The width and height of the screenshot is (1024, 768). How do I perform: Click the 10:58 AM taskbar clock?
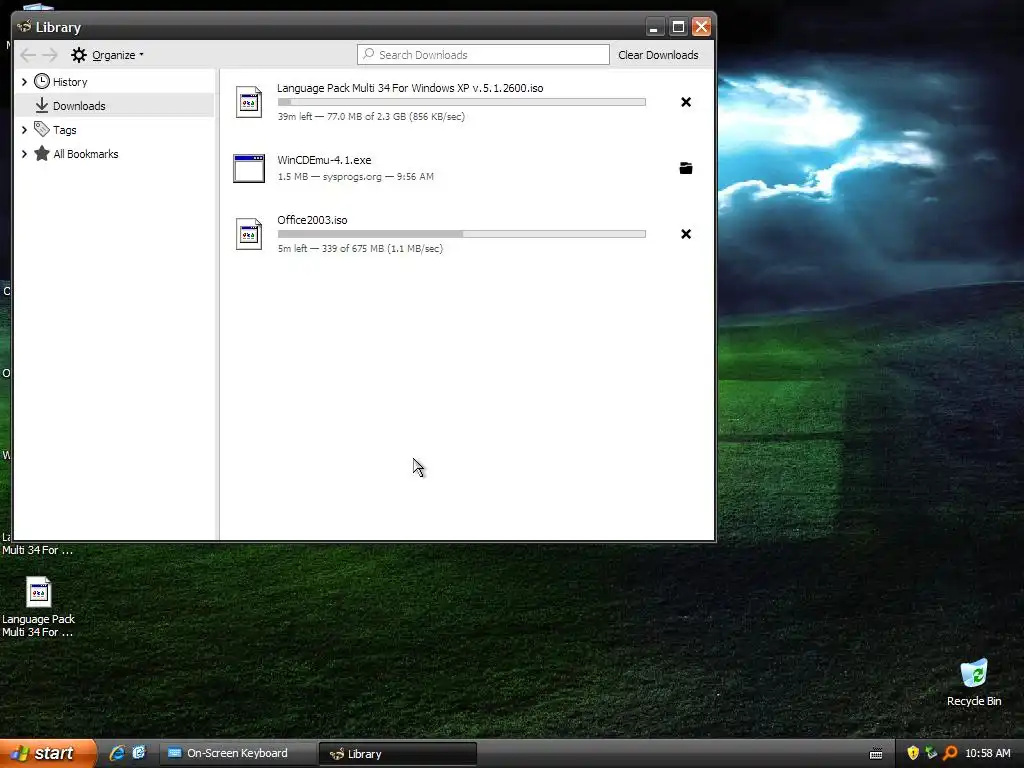coord(987,754)
